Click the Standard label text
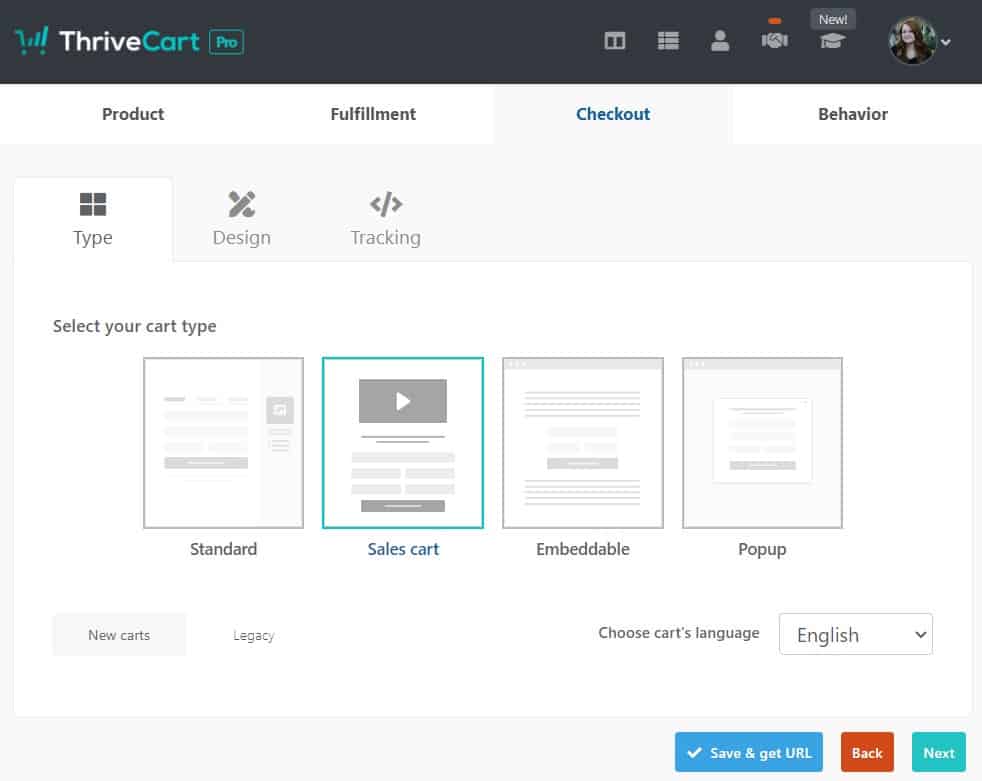 (224, 549)
